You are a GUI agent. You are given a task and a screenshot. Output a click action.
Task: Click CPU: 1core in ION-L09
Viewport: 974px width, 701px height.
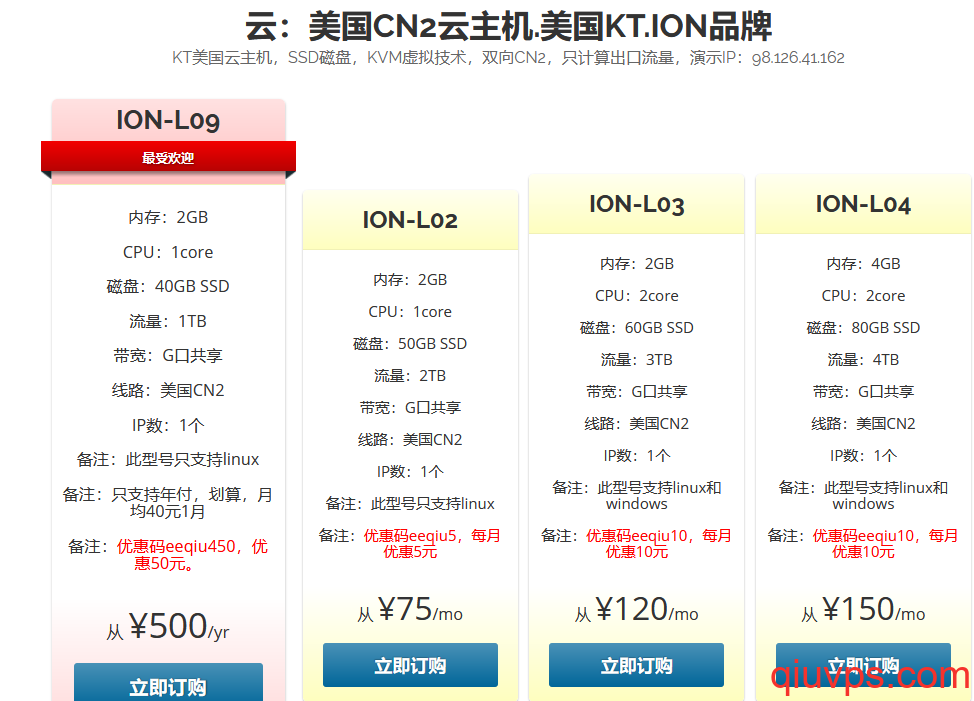(168, 252)
